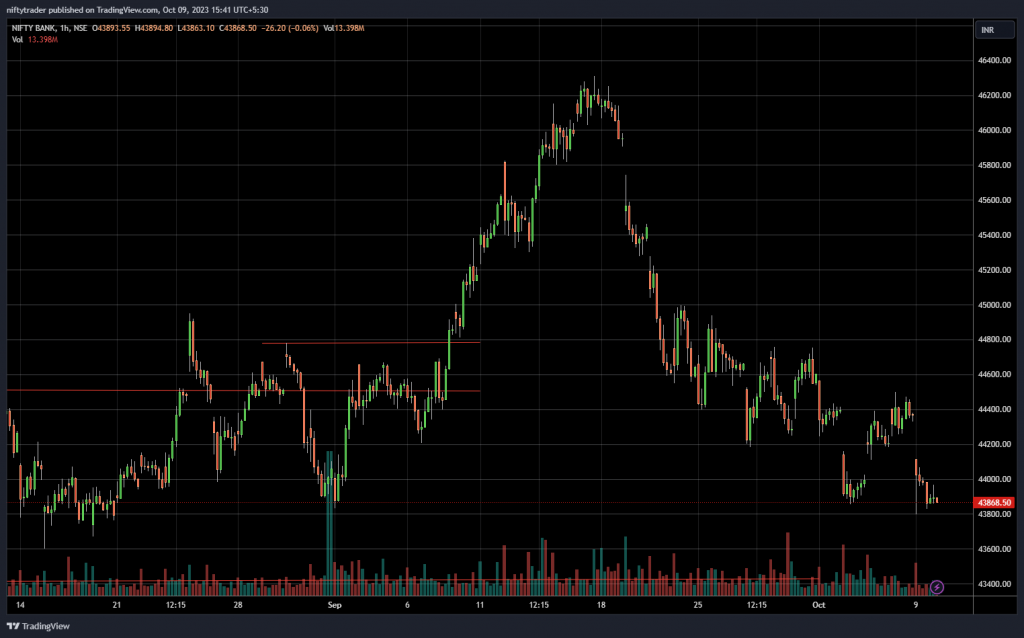
Task: Click the 46000.00 price axis label
Action: coord(994,130)
